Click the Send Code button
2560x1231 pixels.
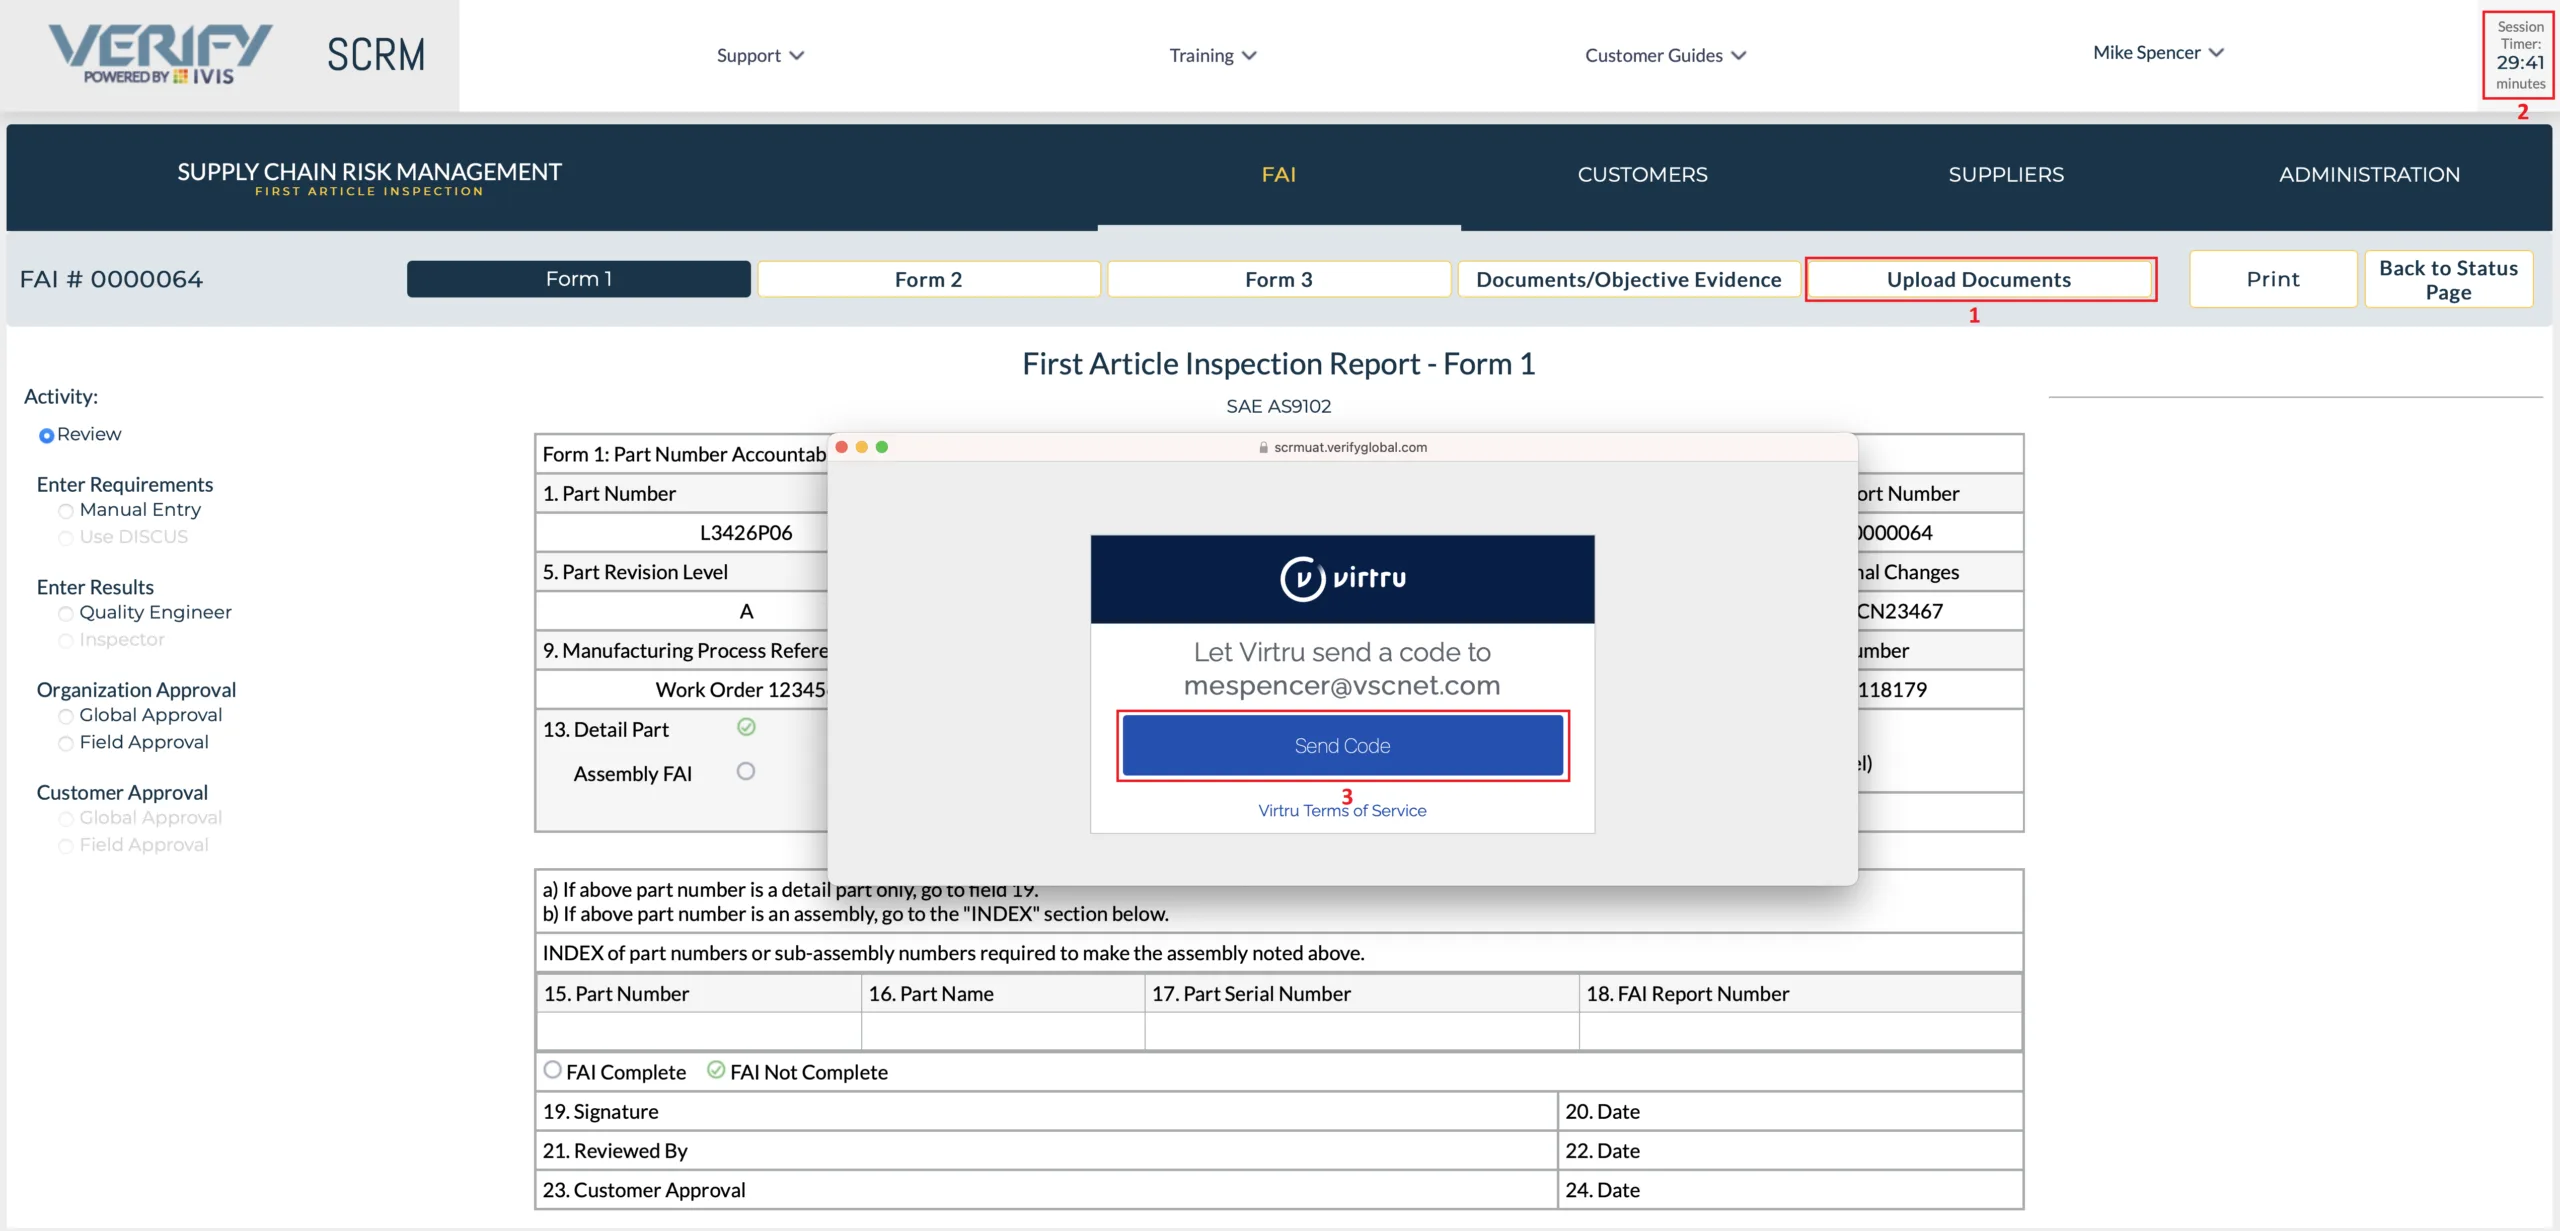pyautogui.click(x=1342, y=745)
